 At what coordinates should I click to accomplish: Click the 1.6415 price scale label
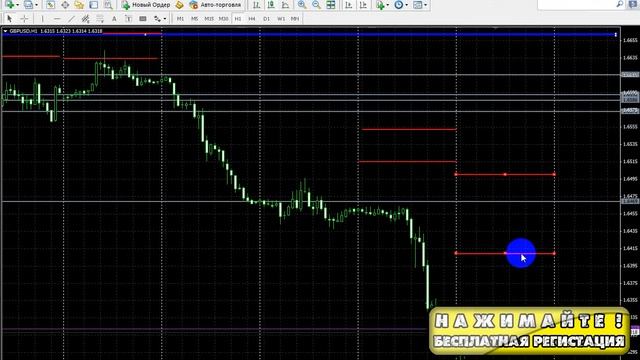tap(630, 248)
